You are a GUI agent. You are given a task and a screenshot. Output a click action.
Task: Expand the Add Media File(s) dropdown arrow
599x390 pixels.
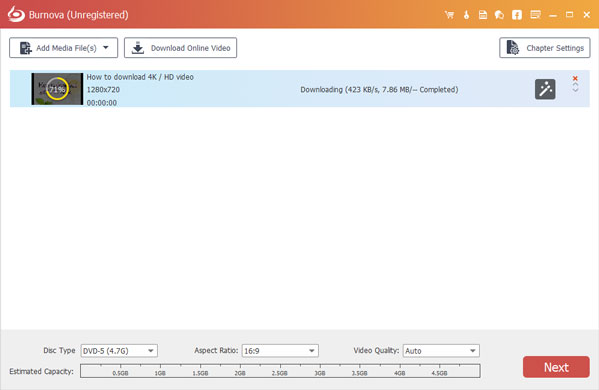coord(106,48)
